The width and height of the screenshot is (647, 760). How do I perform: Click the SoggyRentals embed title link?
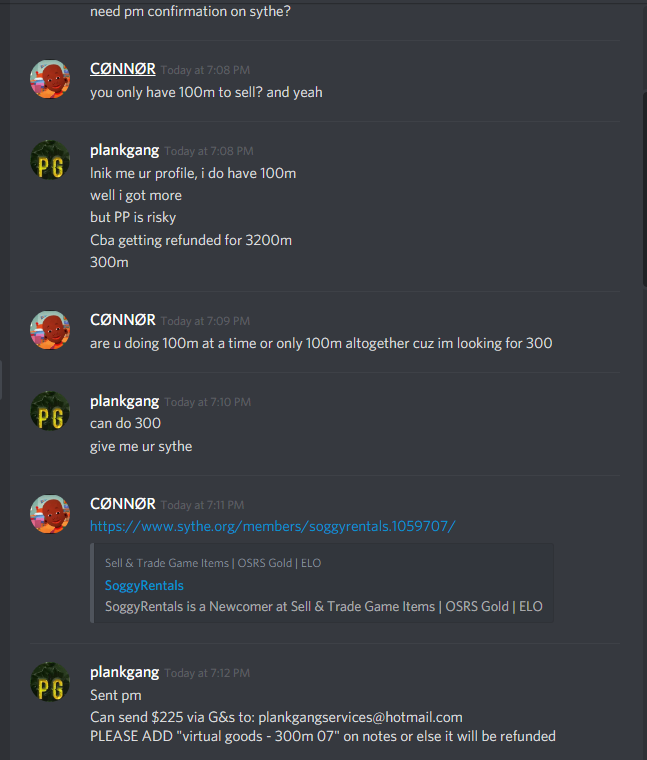(144, 586)
